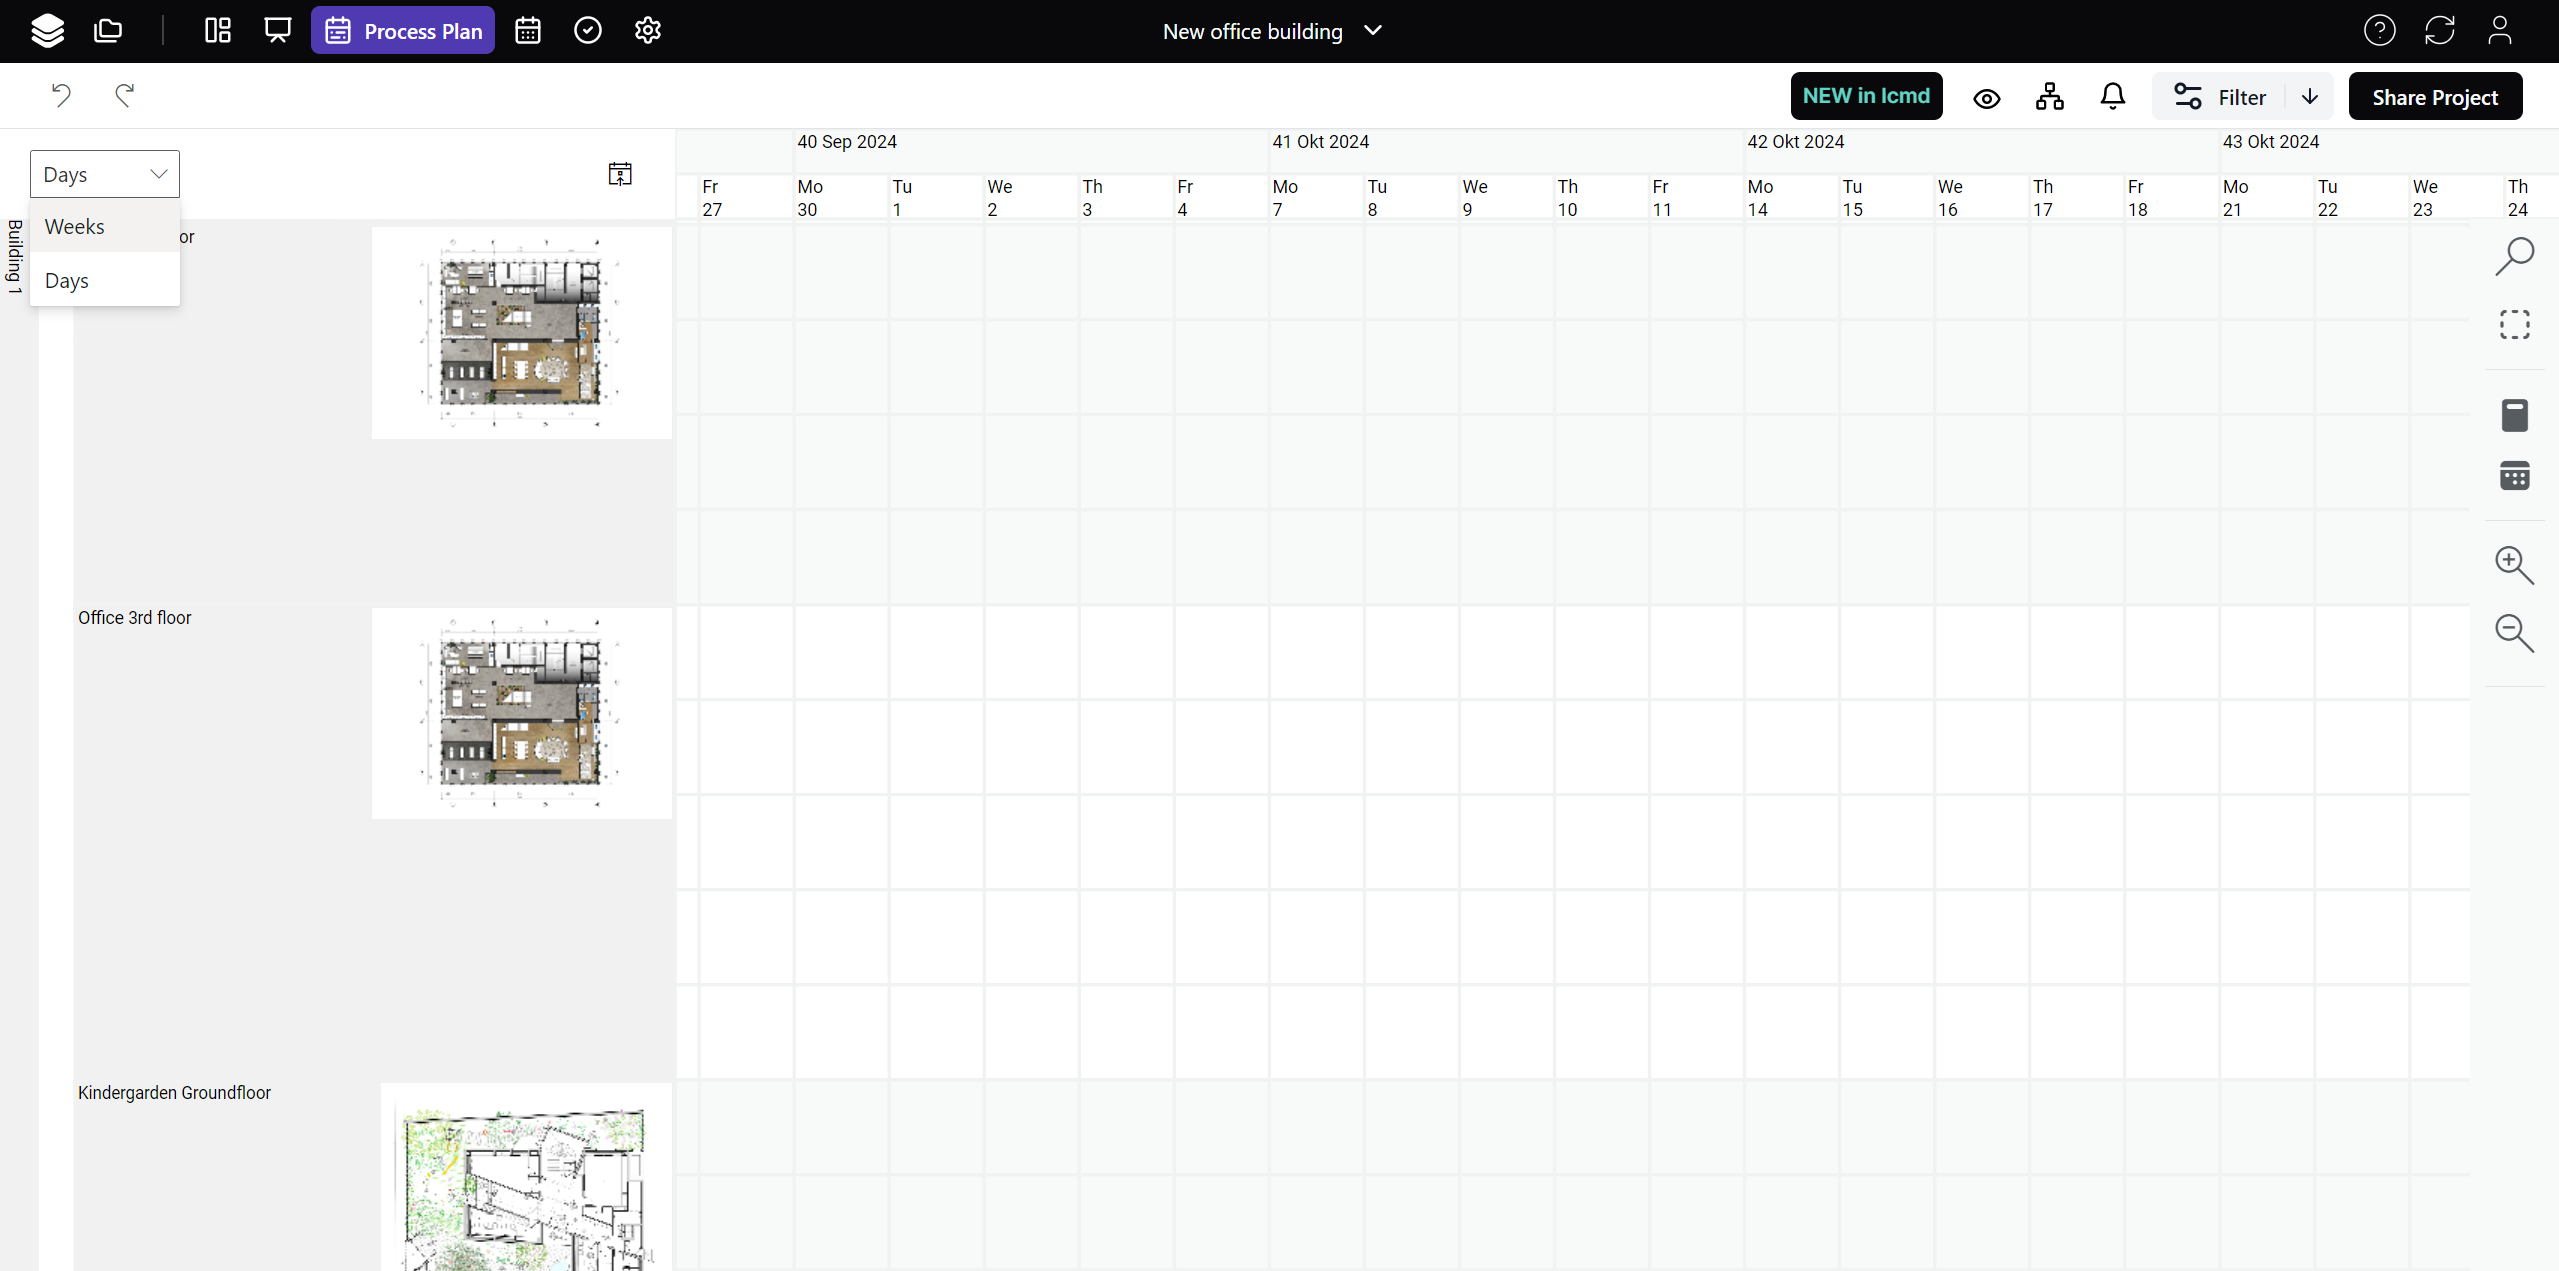Click the magnifier search icon
The height and width of the screenshot is (1271, 2559).
click(x=2514, y=256)
